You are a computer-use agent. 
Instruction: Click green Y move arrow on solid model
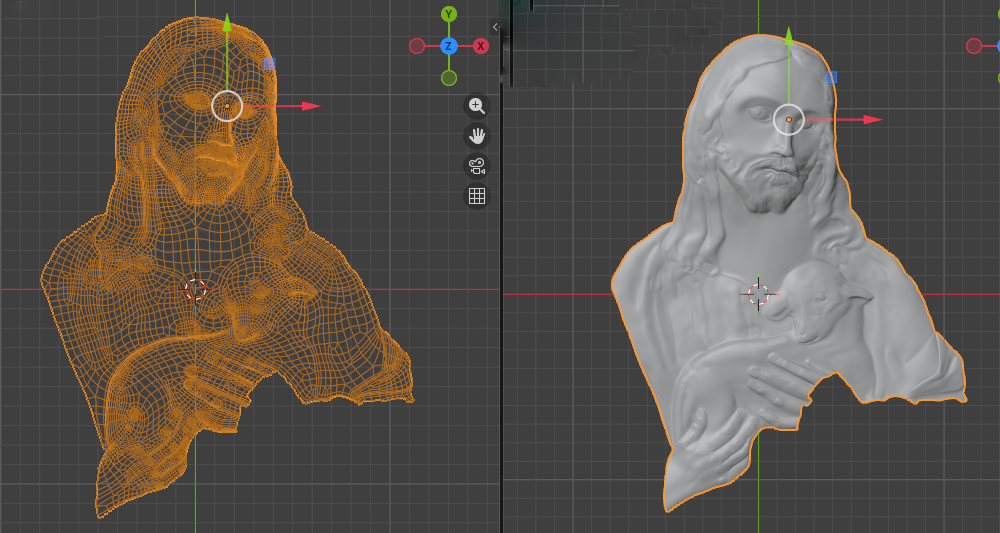coord(789,38)
